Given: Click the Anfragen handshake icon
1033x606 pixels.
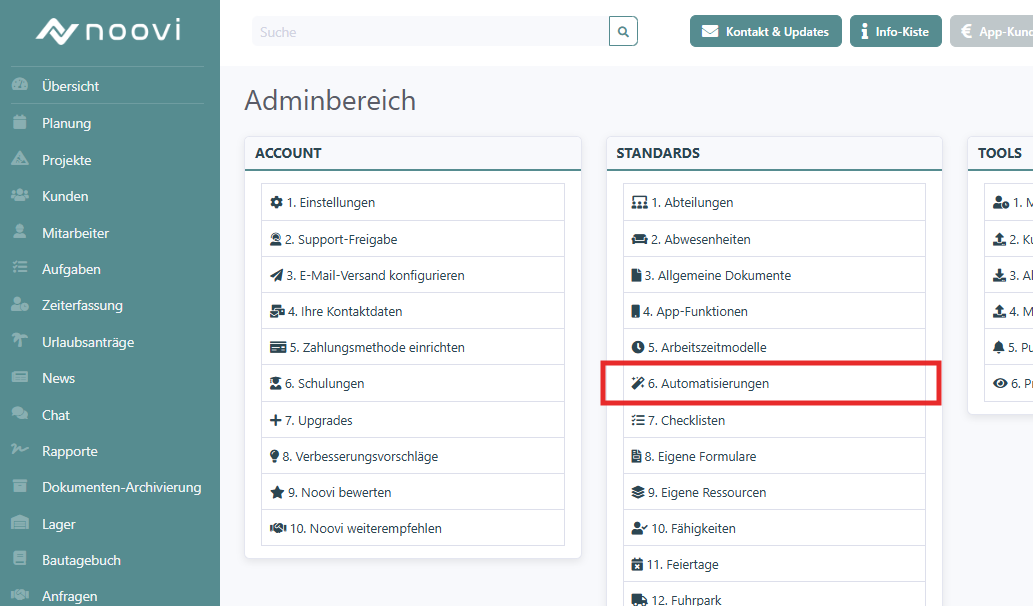Looking at the screenshot, I should [20, 595].
